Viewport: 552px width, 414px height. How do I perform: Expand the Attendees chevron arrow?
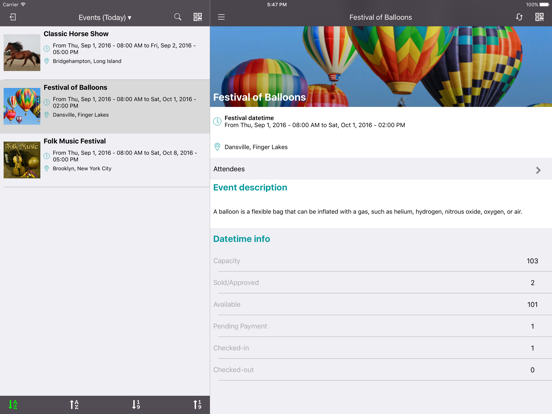[538, 170]
